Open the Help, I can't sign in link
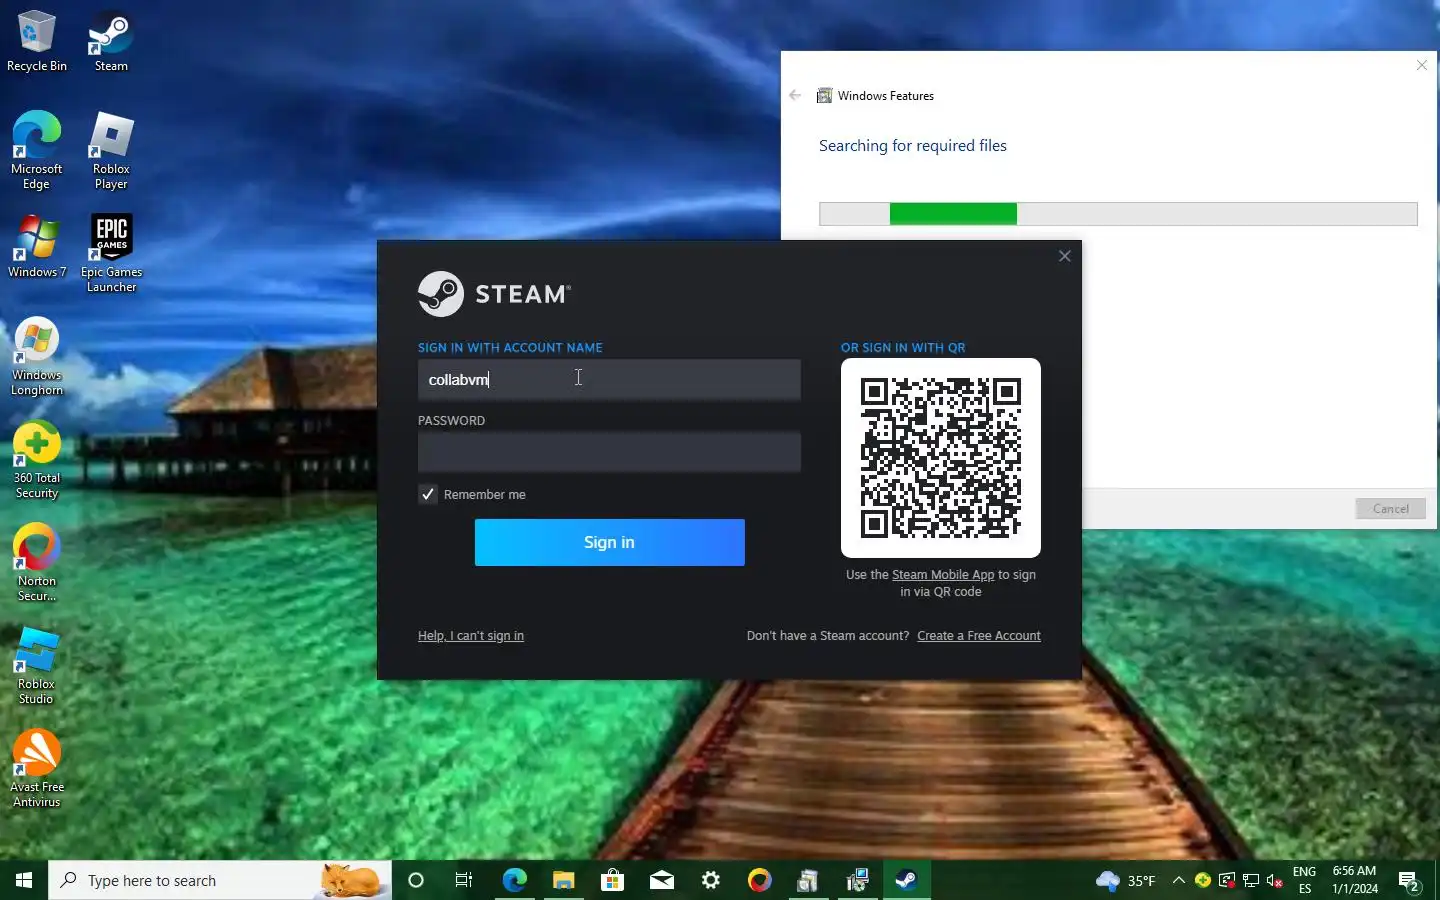 click(x=471, y=636)
